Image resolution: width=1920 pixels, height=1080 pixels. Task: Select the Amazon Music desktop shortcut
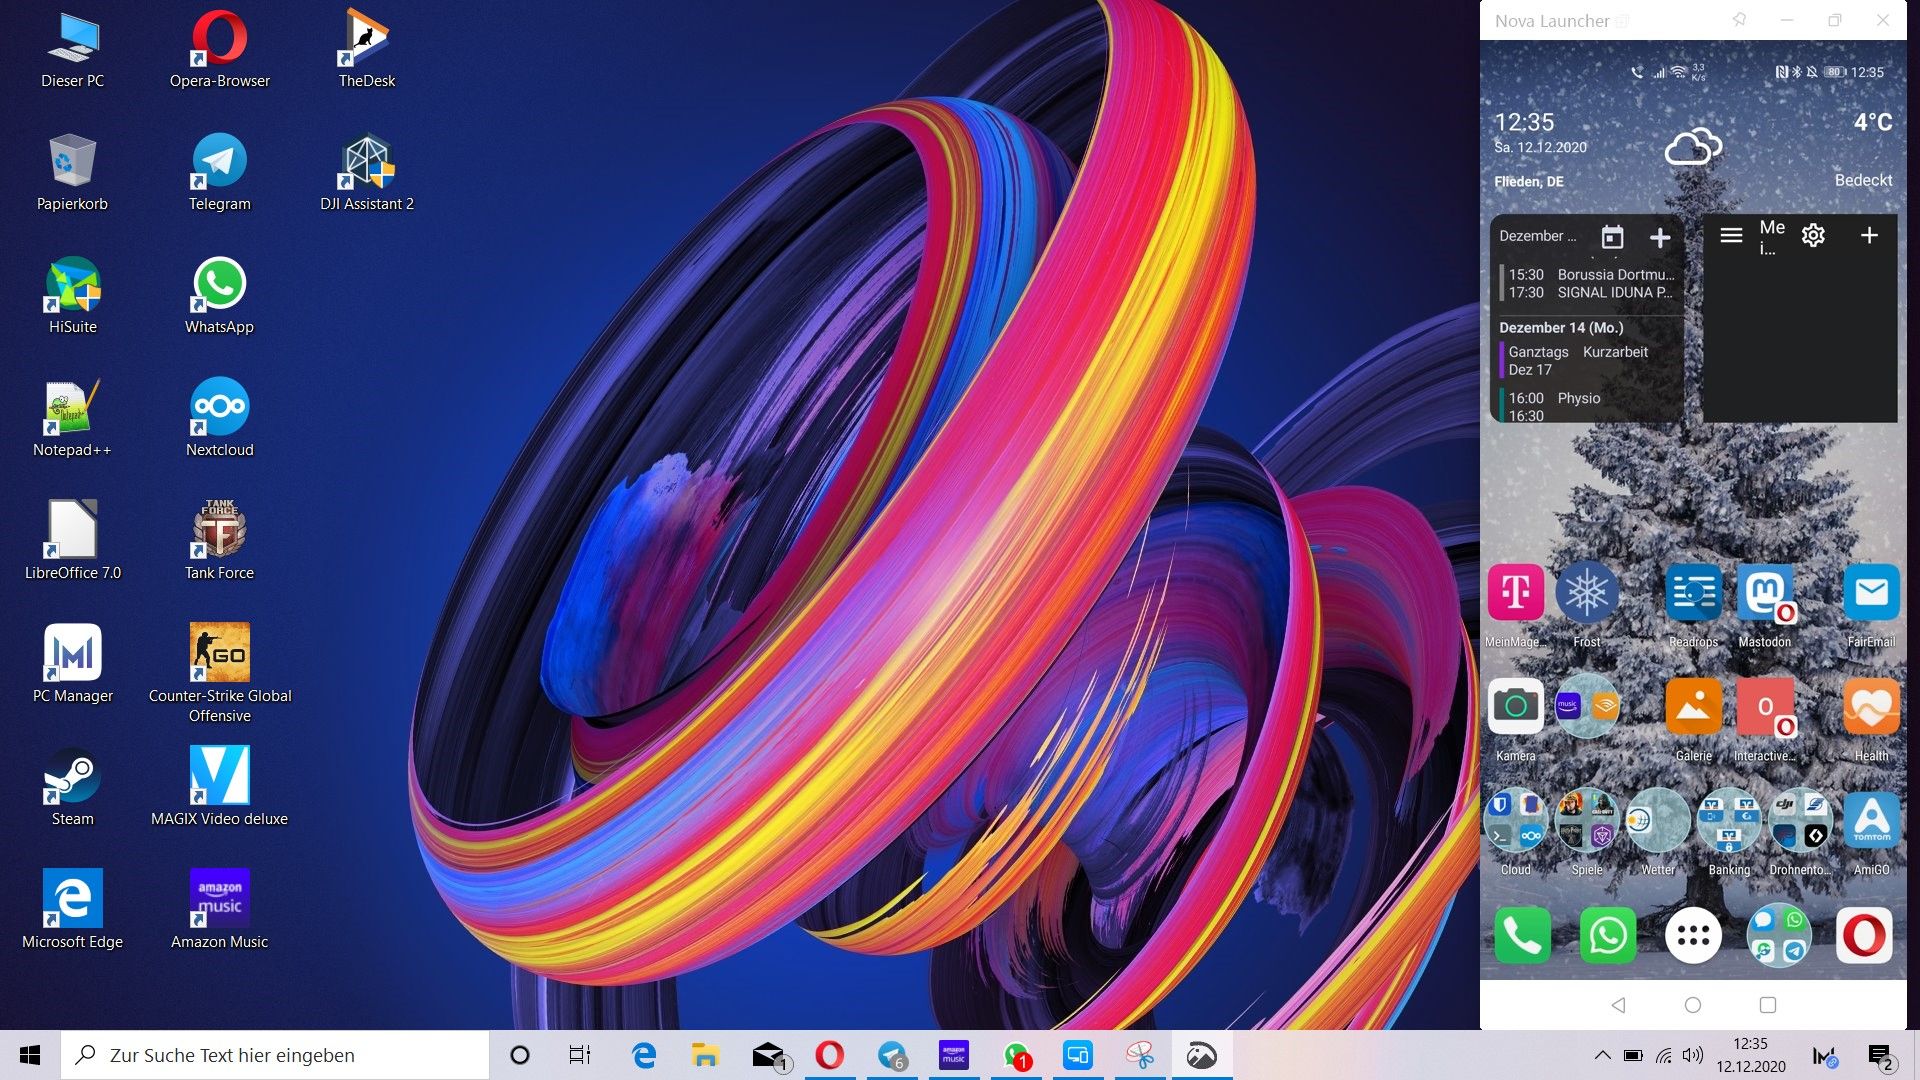pos(219,911)
